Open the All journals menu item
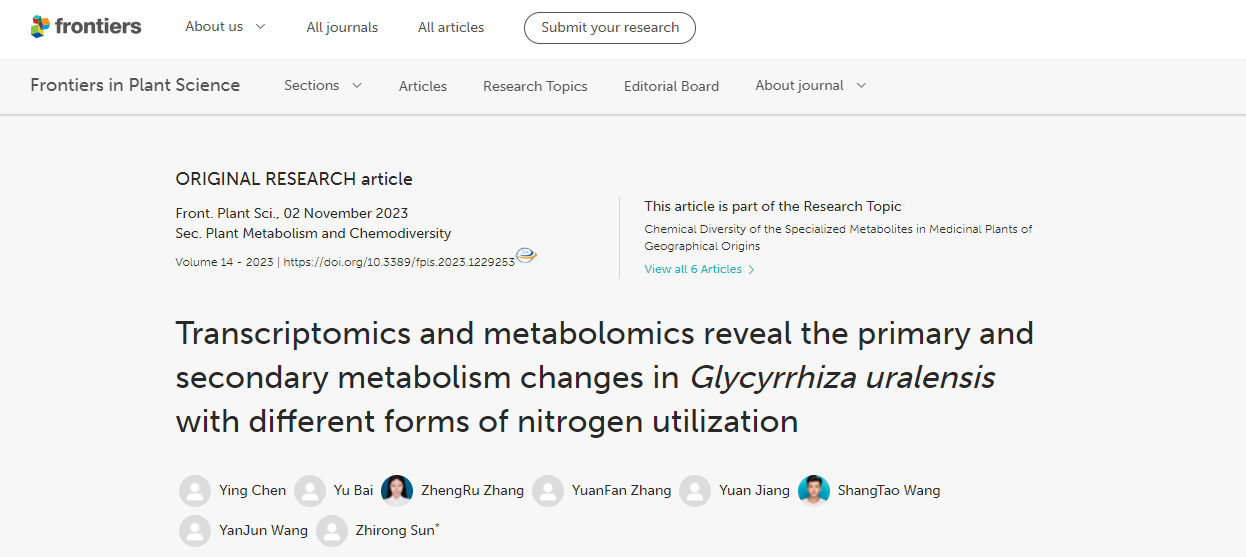The height and width of the screenshot is (557, 1246). click(x=342, y=28)
